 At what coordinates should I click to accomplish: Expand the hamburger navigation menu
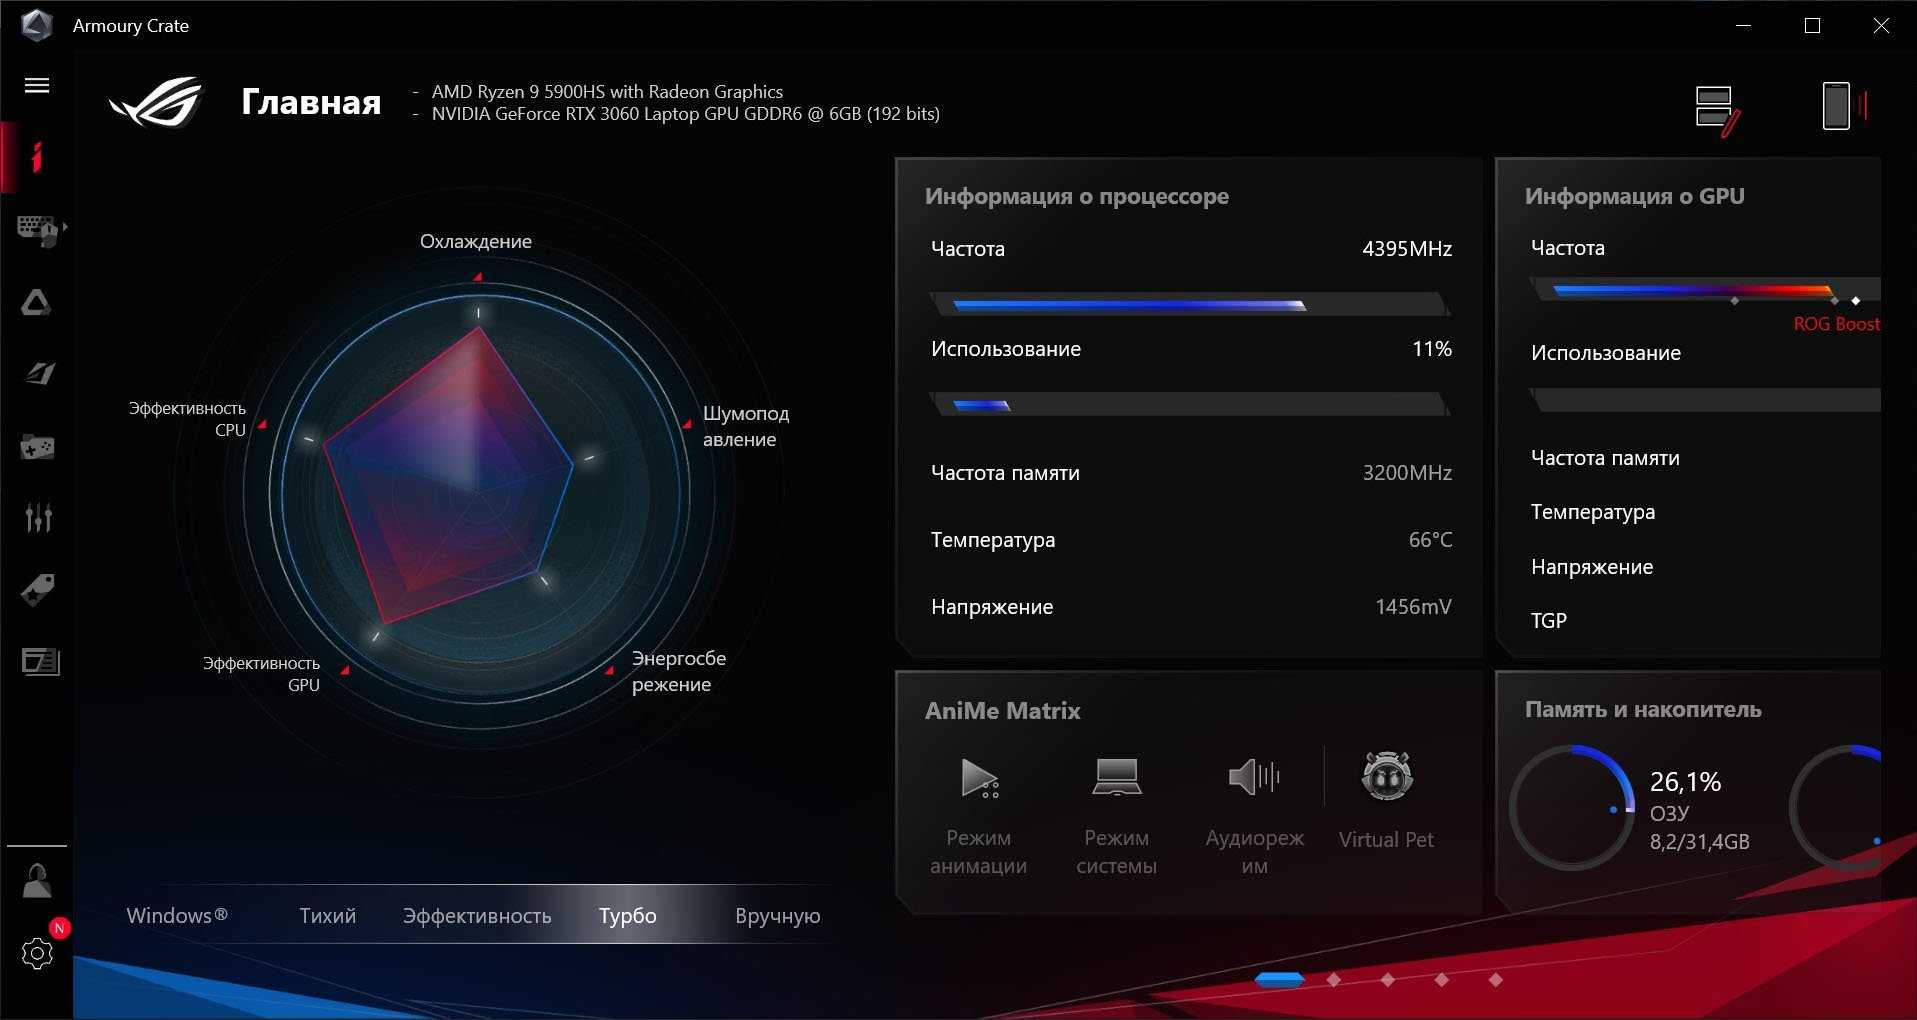pyautogui.click(x=37, y=86)
